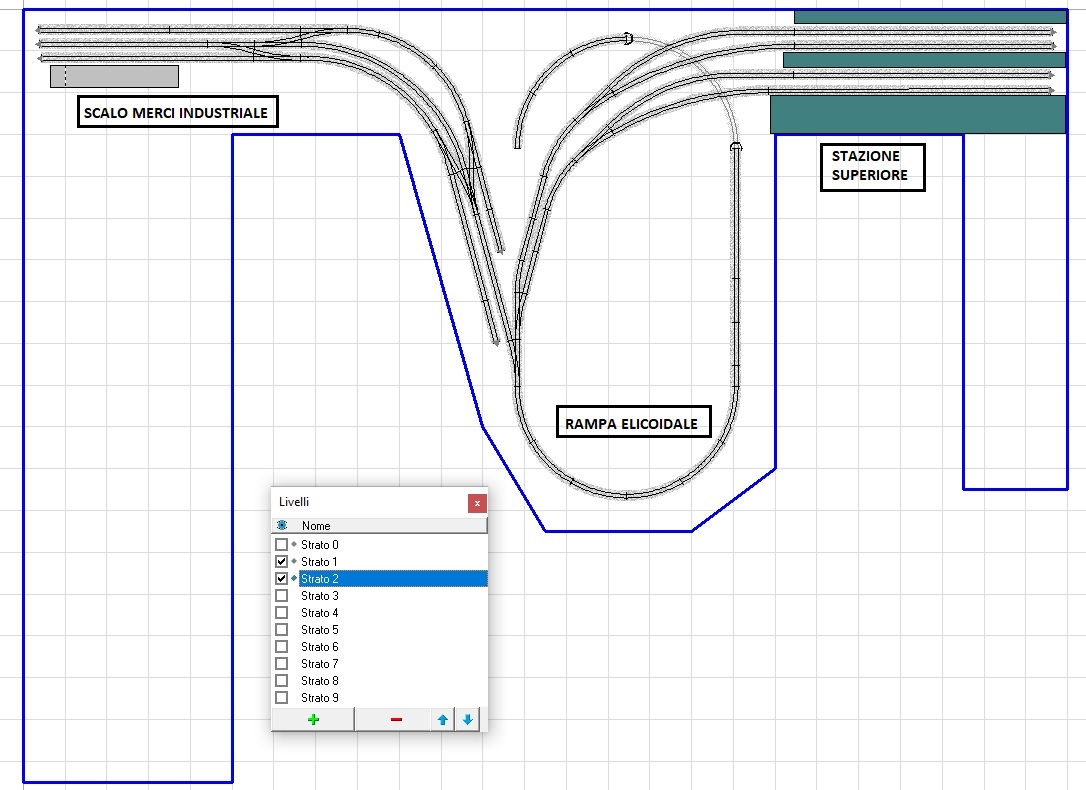Image resolution: width=1086 pixels, height=790 pixels.
Task: Select the SCALO MERCI INDUSTRIALE label
Action: coord(176,113)
